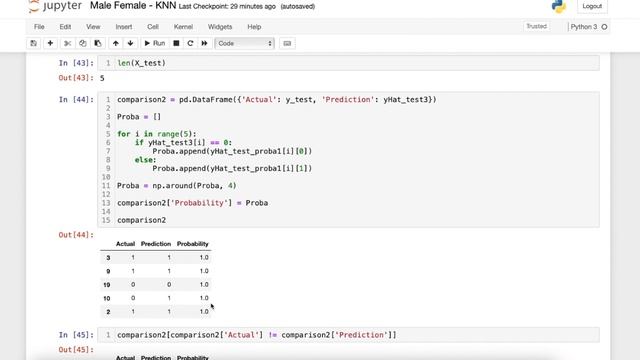Click the Out[44] prompt

pos(76,235)
